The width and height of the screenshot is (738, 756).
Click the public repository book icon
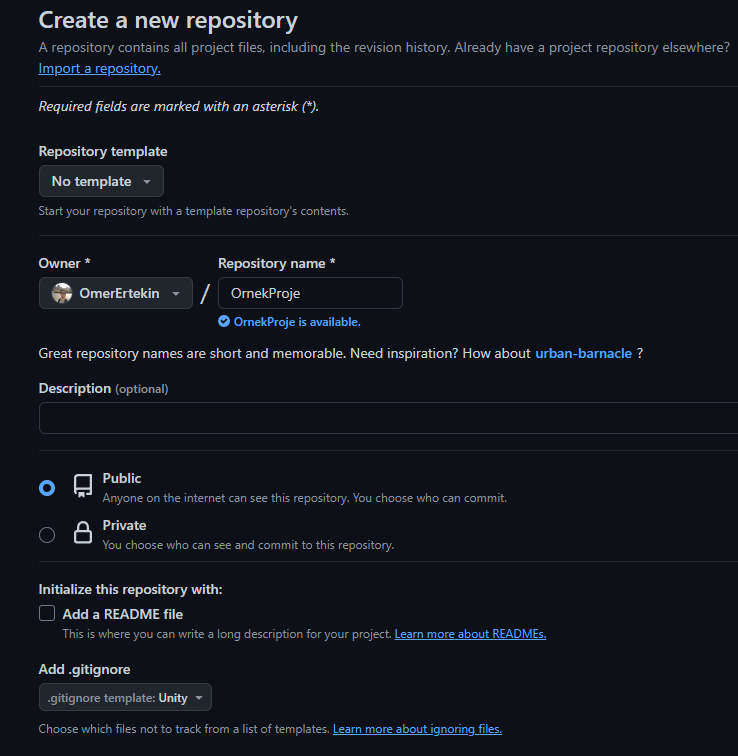[x=83, y=487]
